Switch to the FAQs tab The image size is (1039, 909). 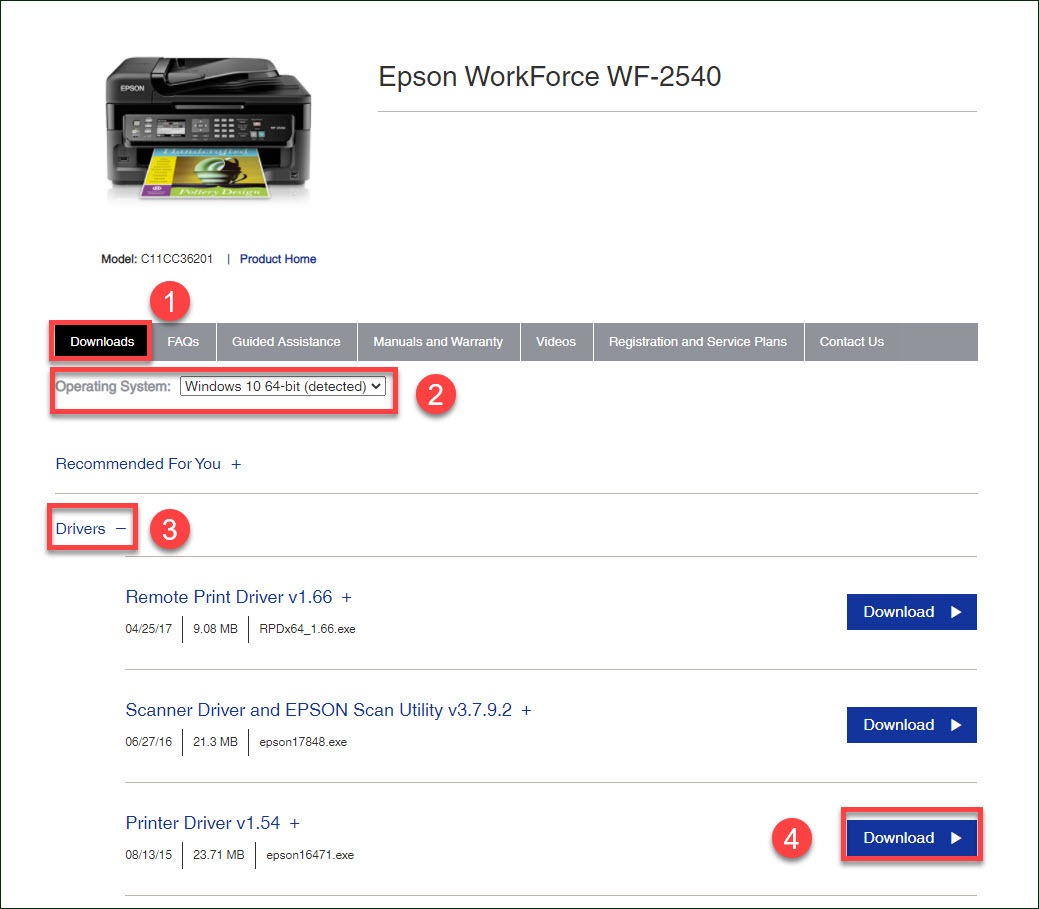tap(183, 341)
